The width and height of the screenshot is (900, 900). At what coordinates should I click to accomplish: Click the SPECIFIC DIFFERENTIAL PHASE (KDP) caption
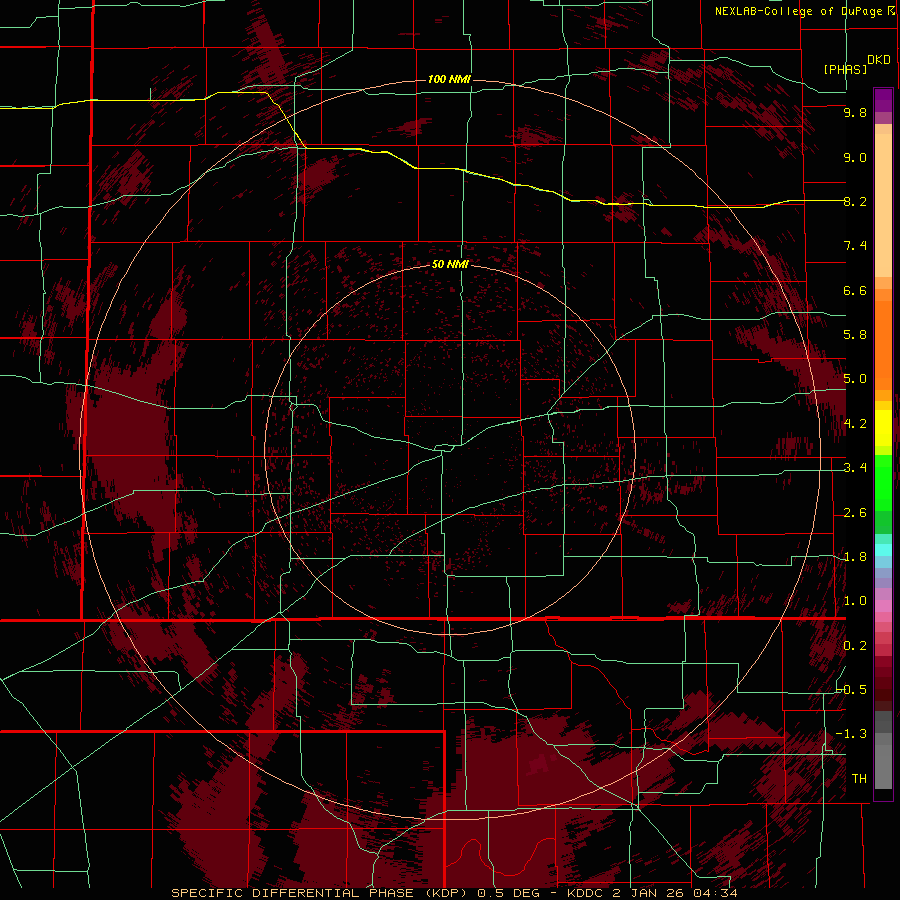pyautogui.click(x=319, y=893)
